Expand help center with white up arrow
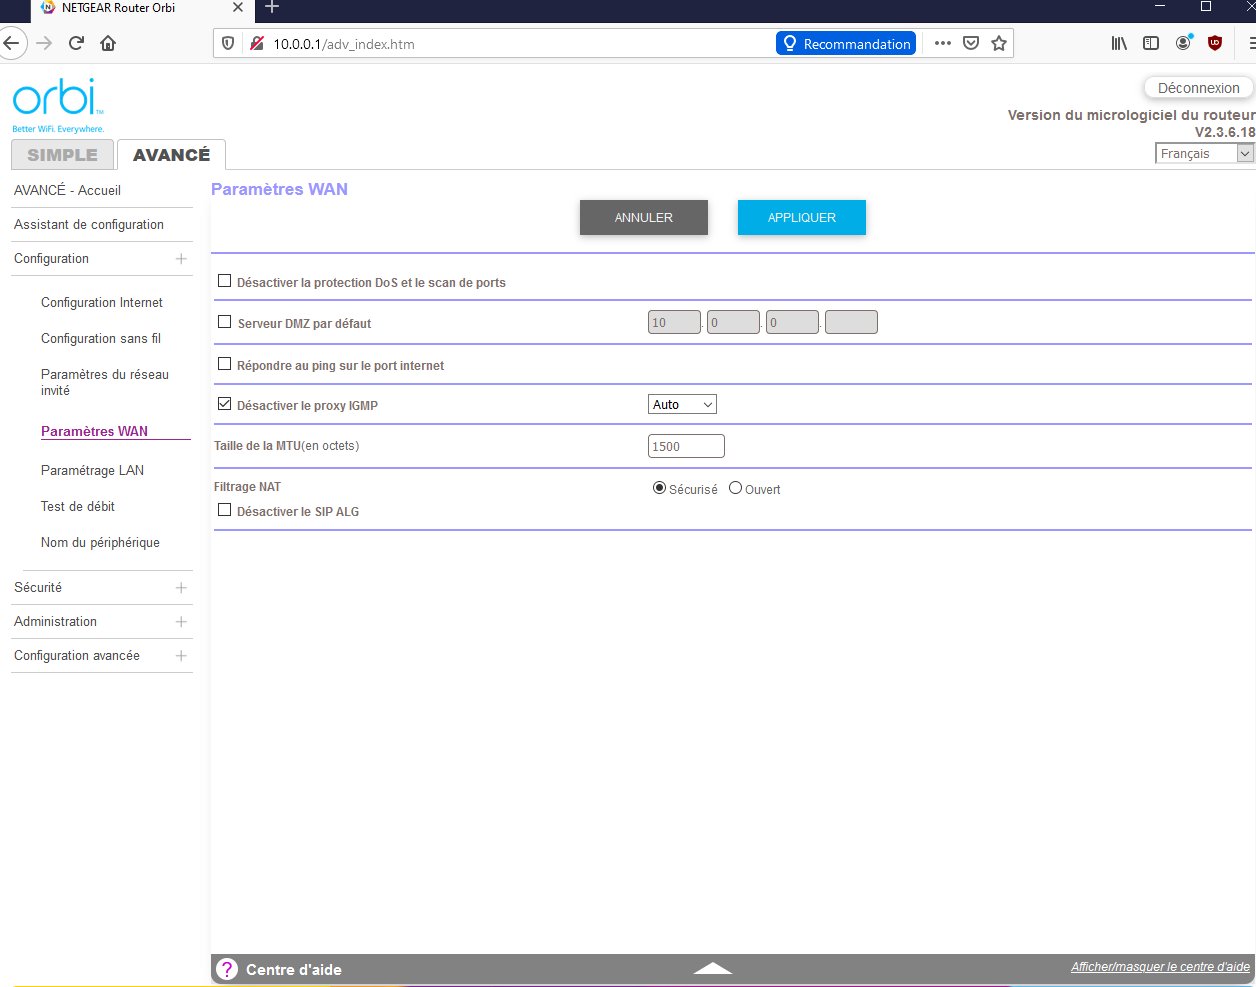 (712, 968)
